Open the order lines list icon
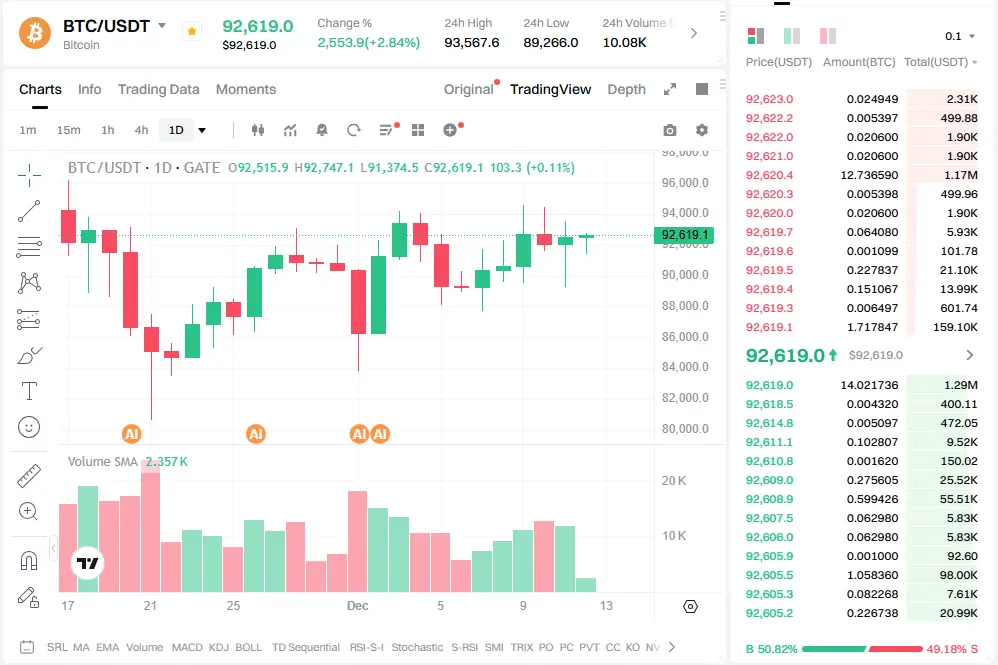 [x=386, y=130]
